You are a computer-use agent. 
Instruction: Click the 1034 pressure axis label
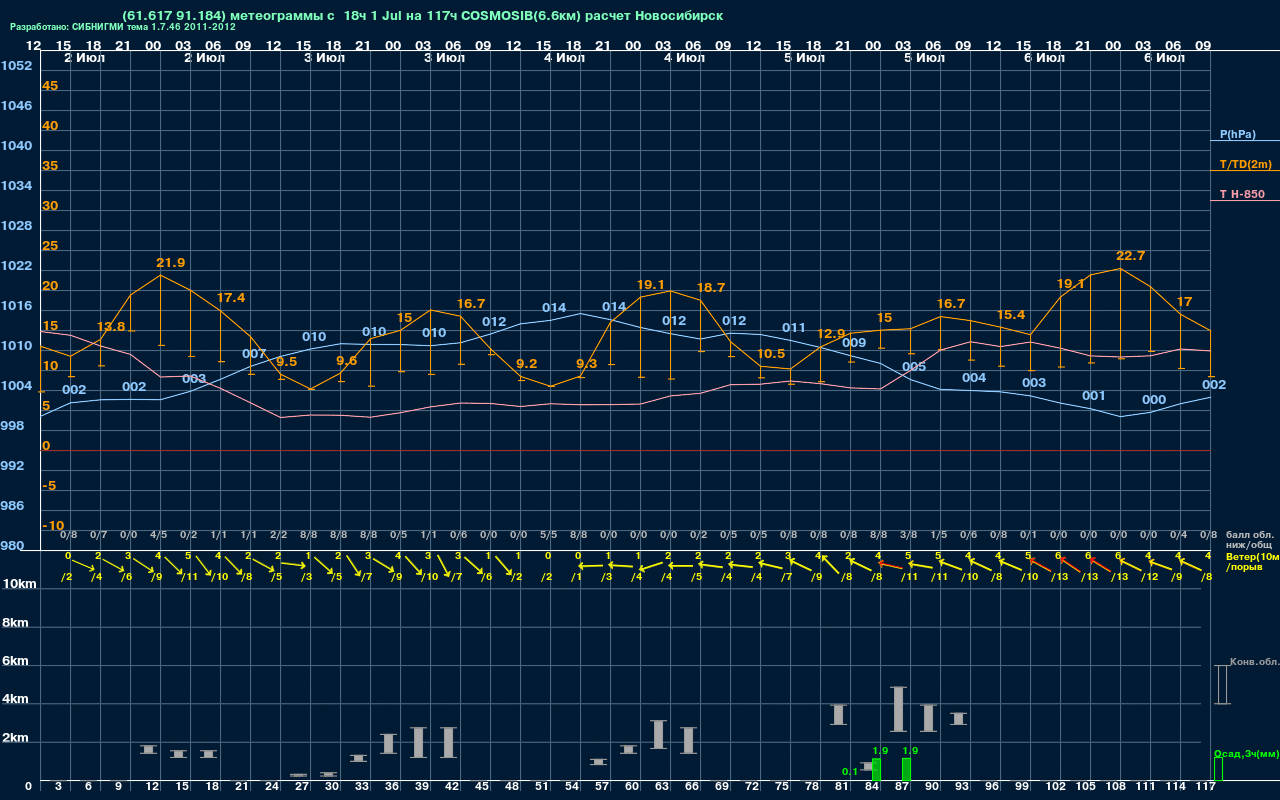tap(16, 186)
